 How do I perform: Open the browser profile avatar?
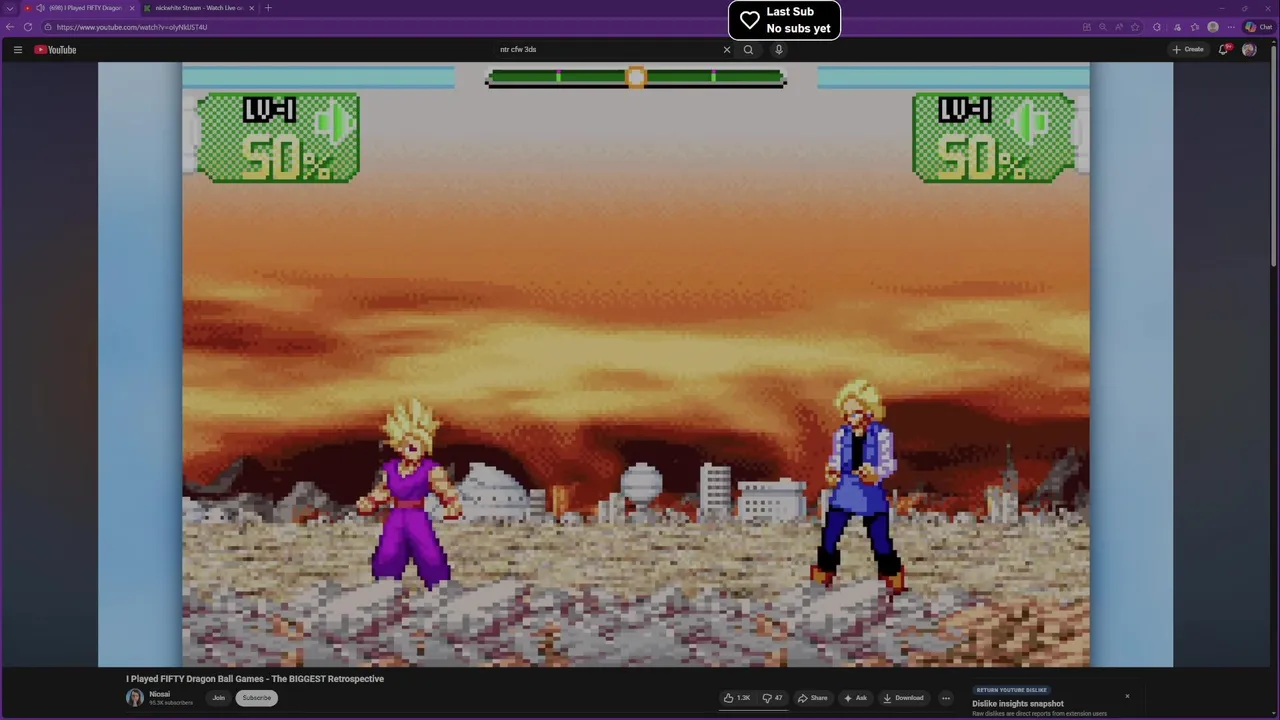(x=1213, y=27)
